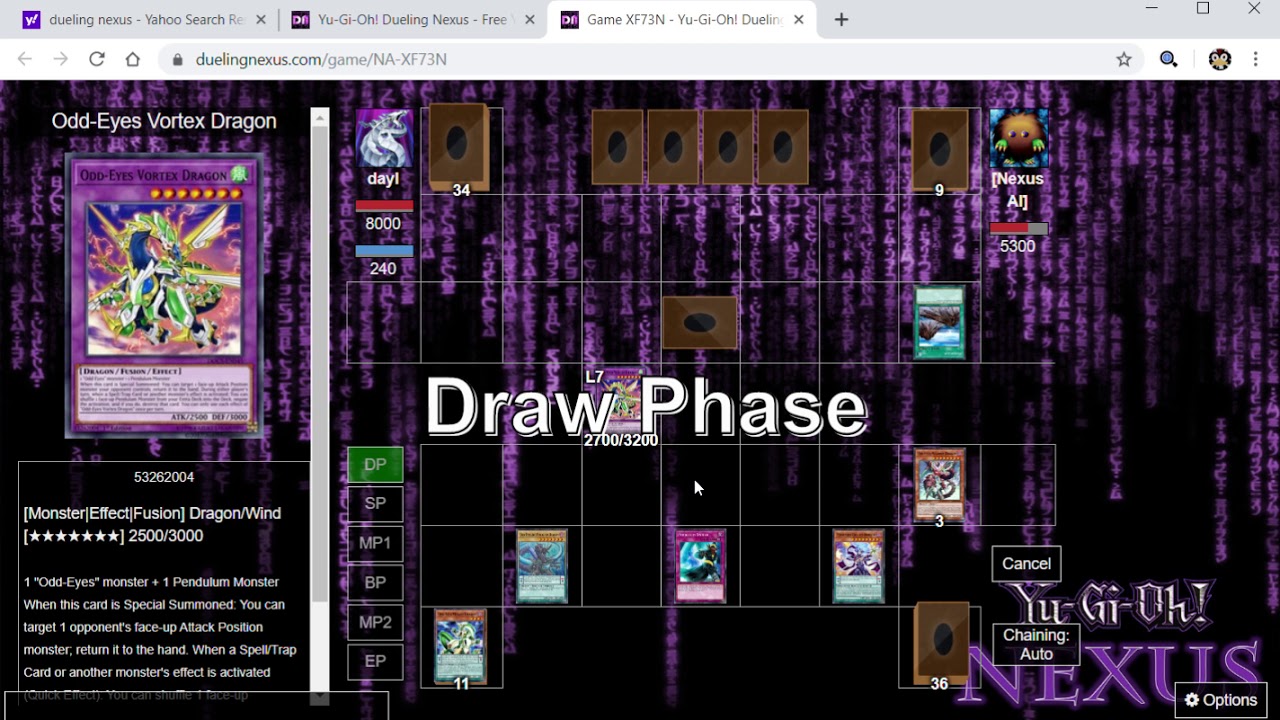Viewport: 1280px width, 720px height.
Task: Toggle the Chaining: Auto setting
Action: [1036, 644]
